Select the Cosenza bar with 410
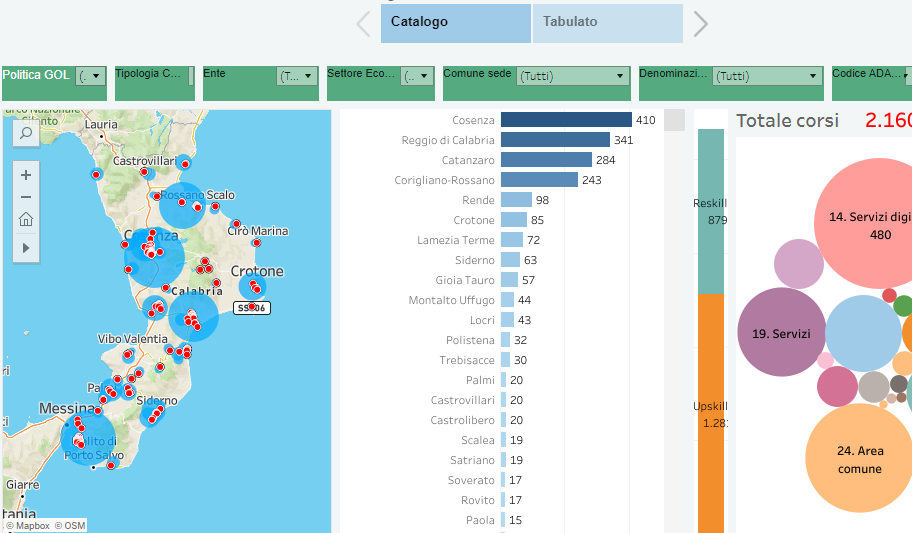The image size is (912, 533). point(566,120)
